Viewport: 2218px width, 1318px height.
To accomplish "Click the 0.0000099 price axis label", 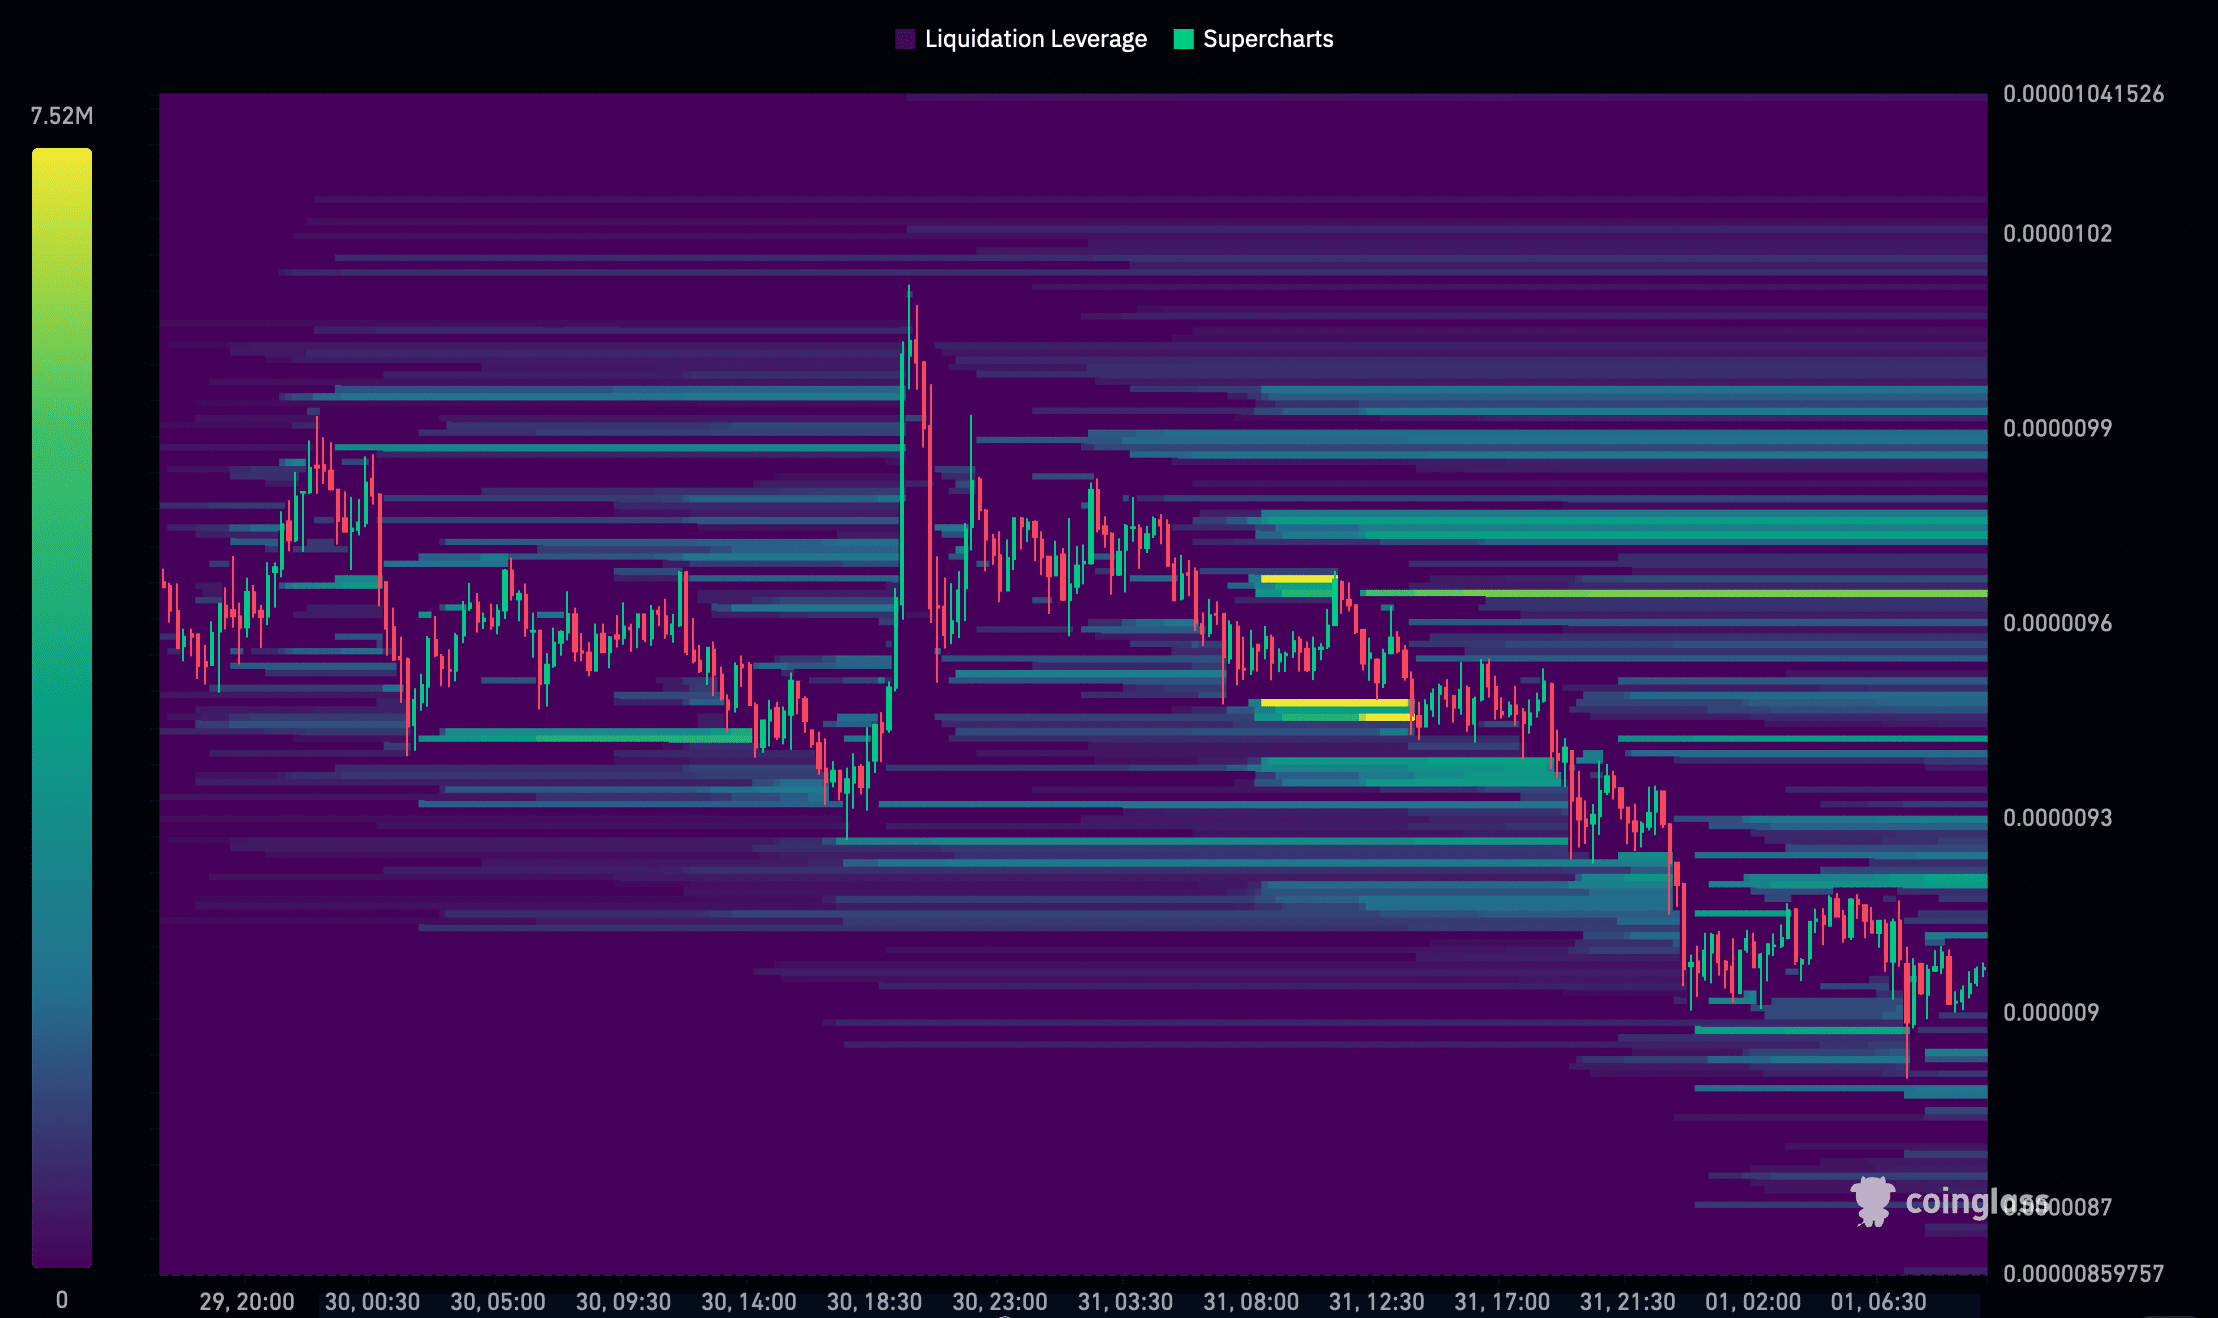I will tap(2057, 428).
